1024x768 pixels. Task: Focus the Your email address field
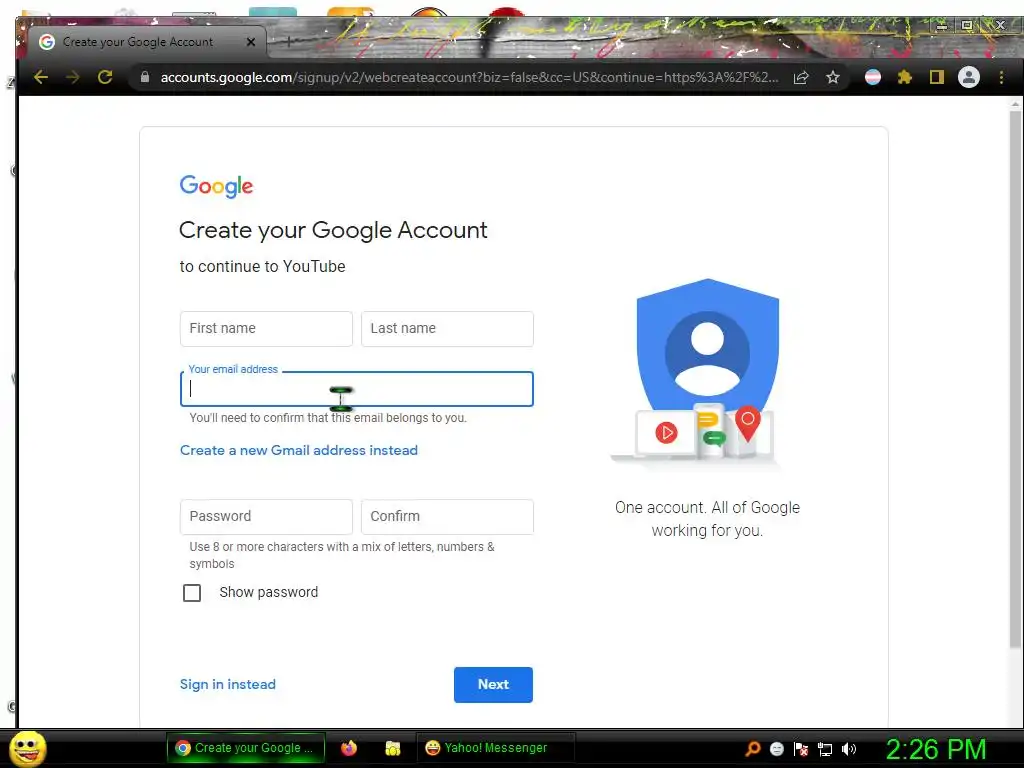(357, 389)
